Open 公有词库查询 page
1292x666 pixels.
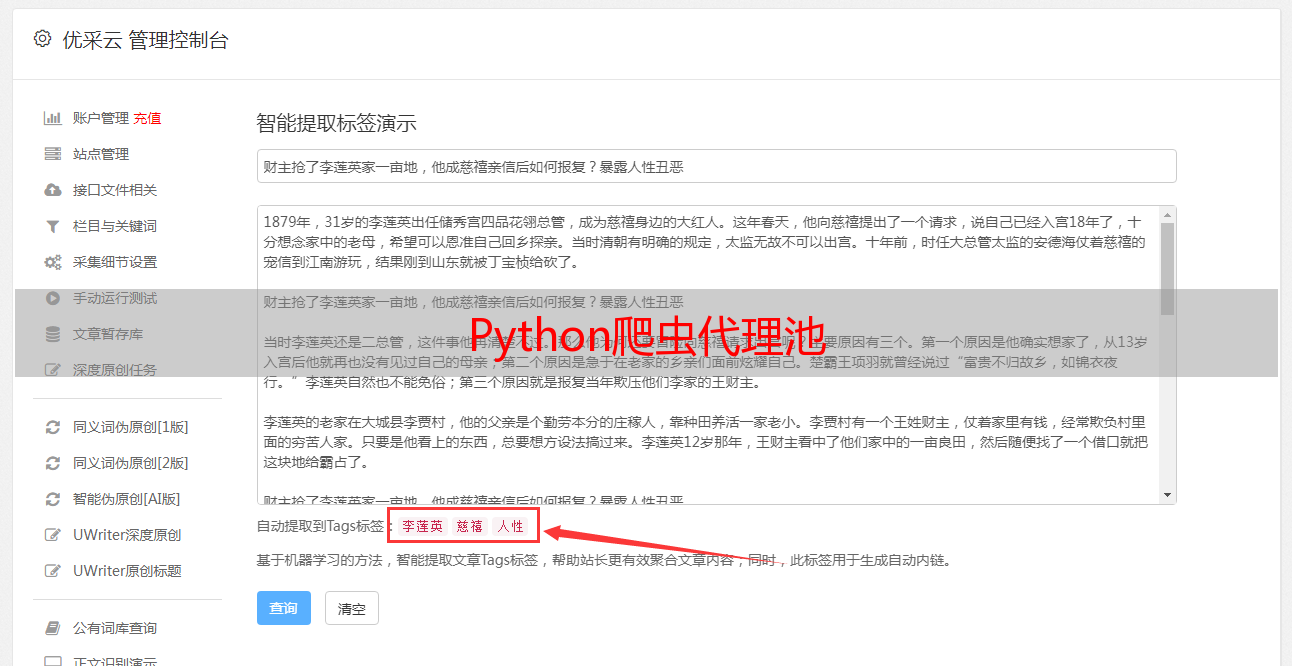coord(115,628)
